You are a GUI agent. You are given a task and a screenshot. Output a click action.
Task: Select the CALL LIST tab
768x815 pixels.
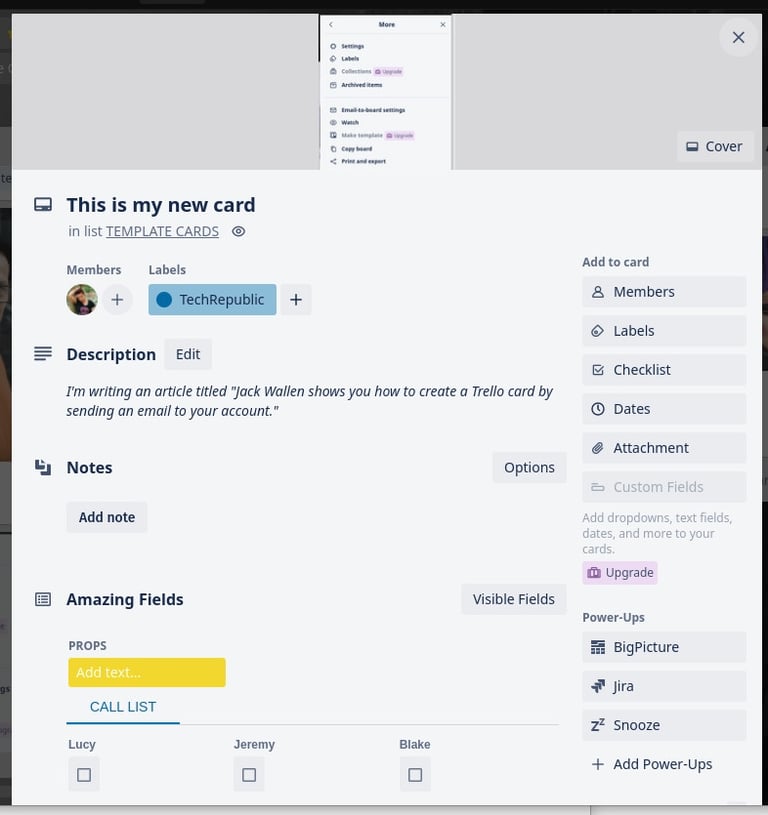point(123,707)
